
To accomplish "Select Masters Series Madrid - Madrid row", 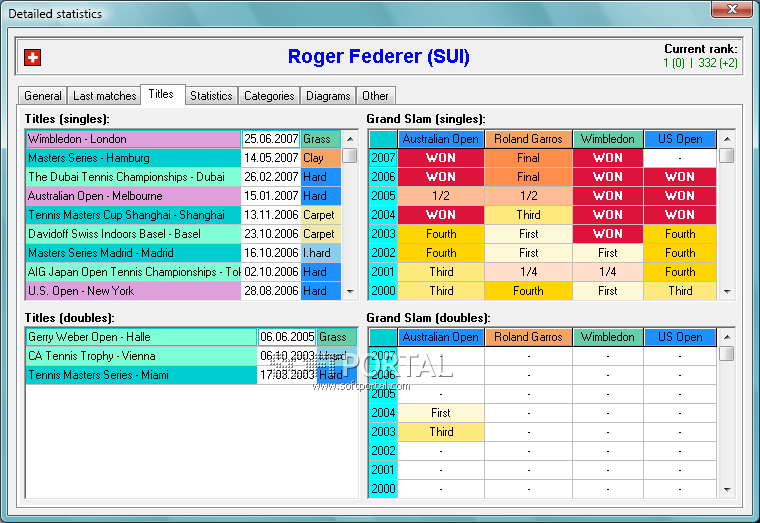I will pyautogui.click(x=183, y=253).
